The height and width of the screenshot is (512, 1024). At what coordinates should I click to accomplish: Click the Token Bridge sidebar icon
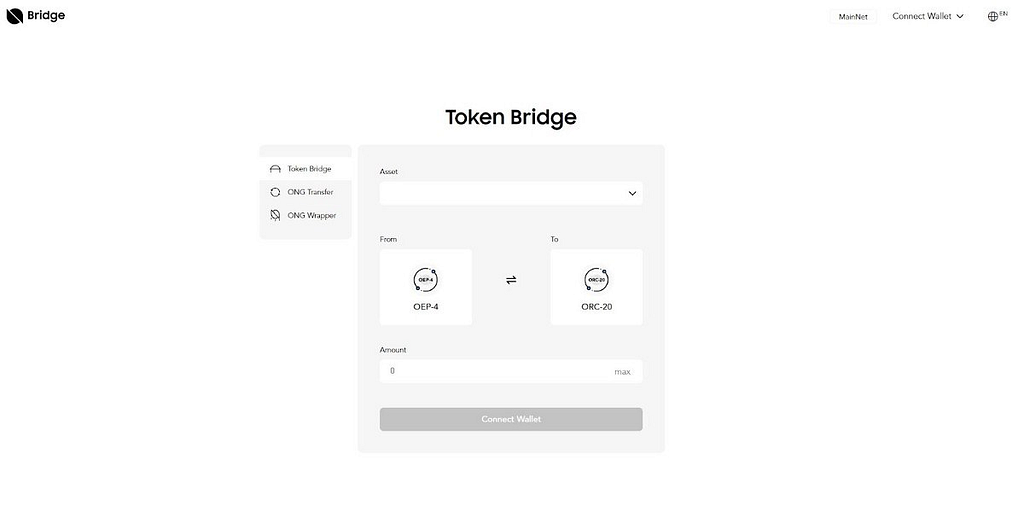(275, 169)
